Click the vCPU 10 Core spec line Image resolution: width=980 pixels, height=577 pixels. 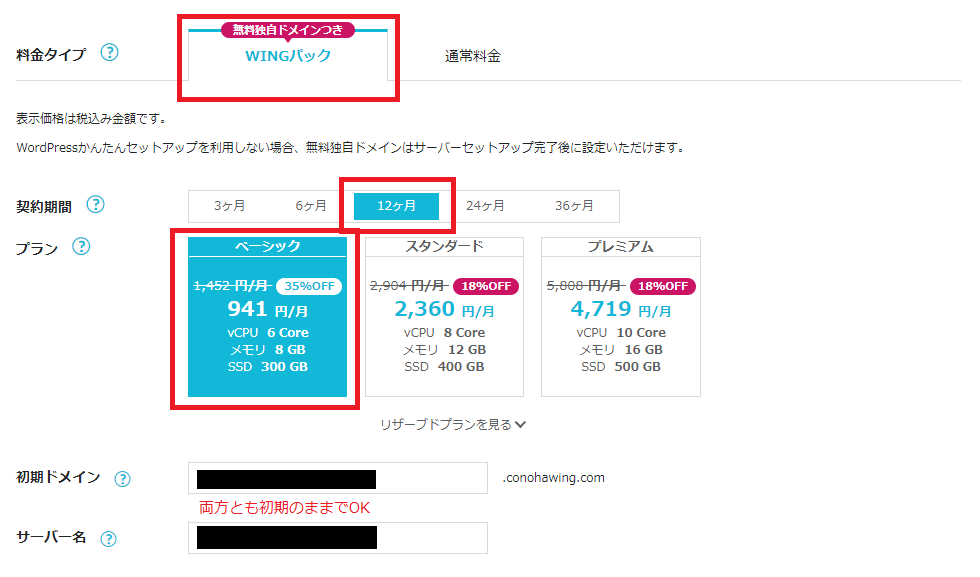(621, 333)
